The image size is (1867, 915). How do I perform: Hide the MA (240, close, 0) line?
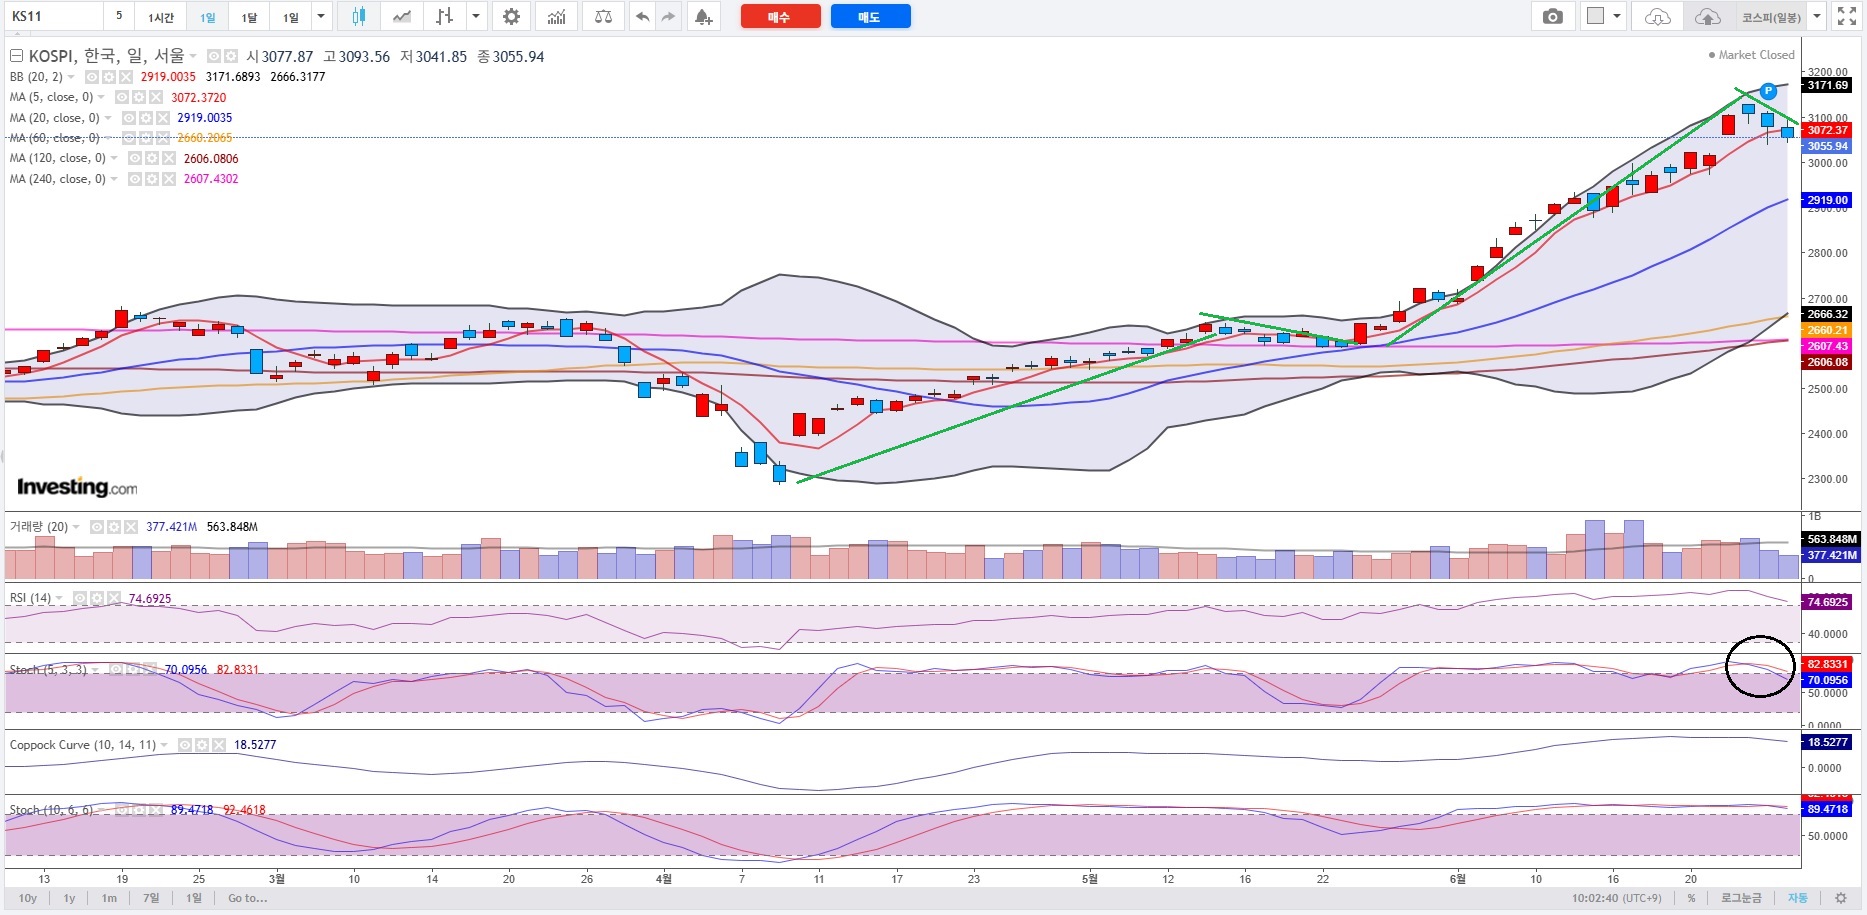tap(135, 179)
